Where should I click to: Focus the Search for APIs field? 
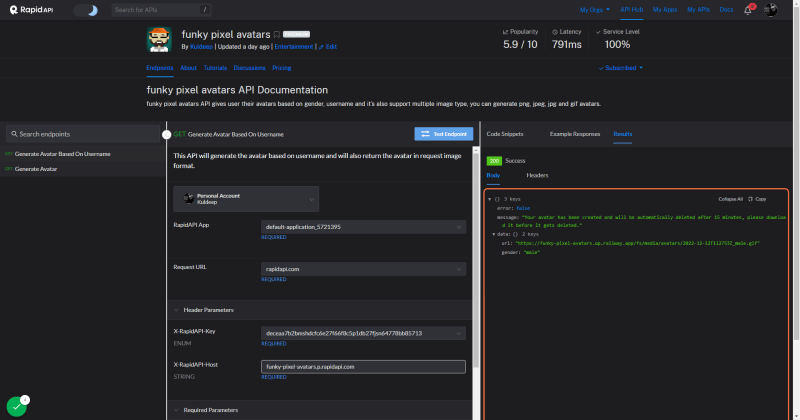(x=161, y=10)
